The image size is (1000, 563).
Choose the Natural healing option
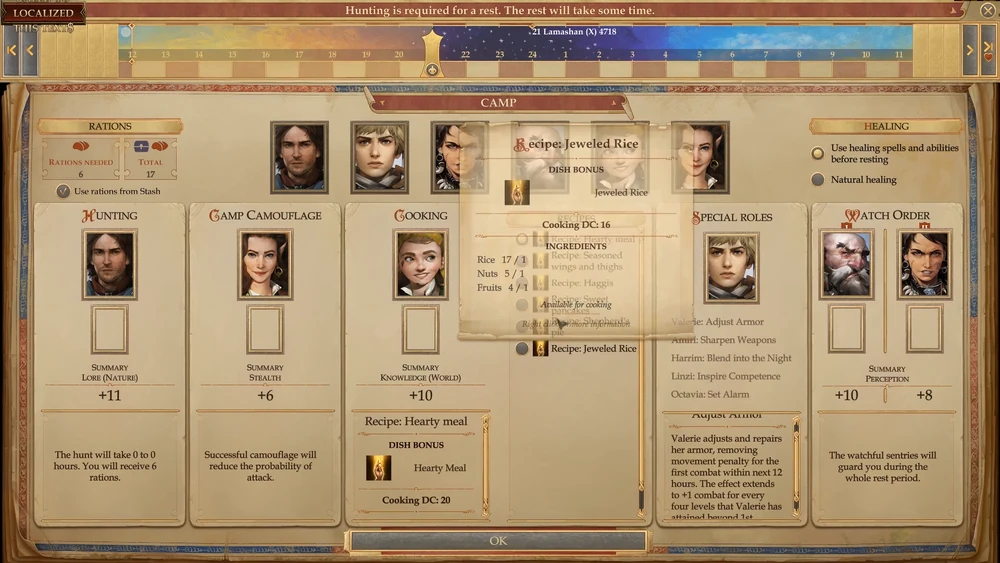click(818, 180)
